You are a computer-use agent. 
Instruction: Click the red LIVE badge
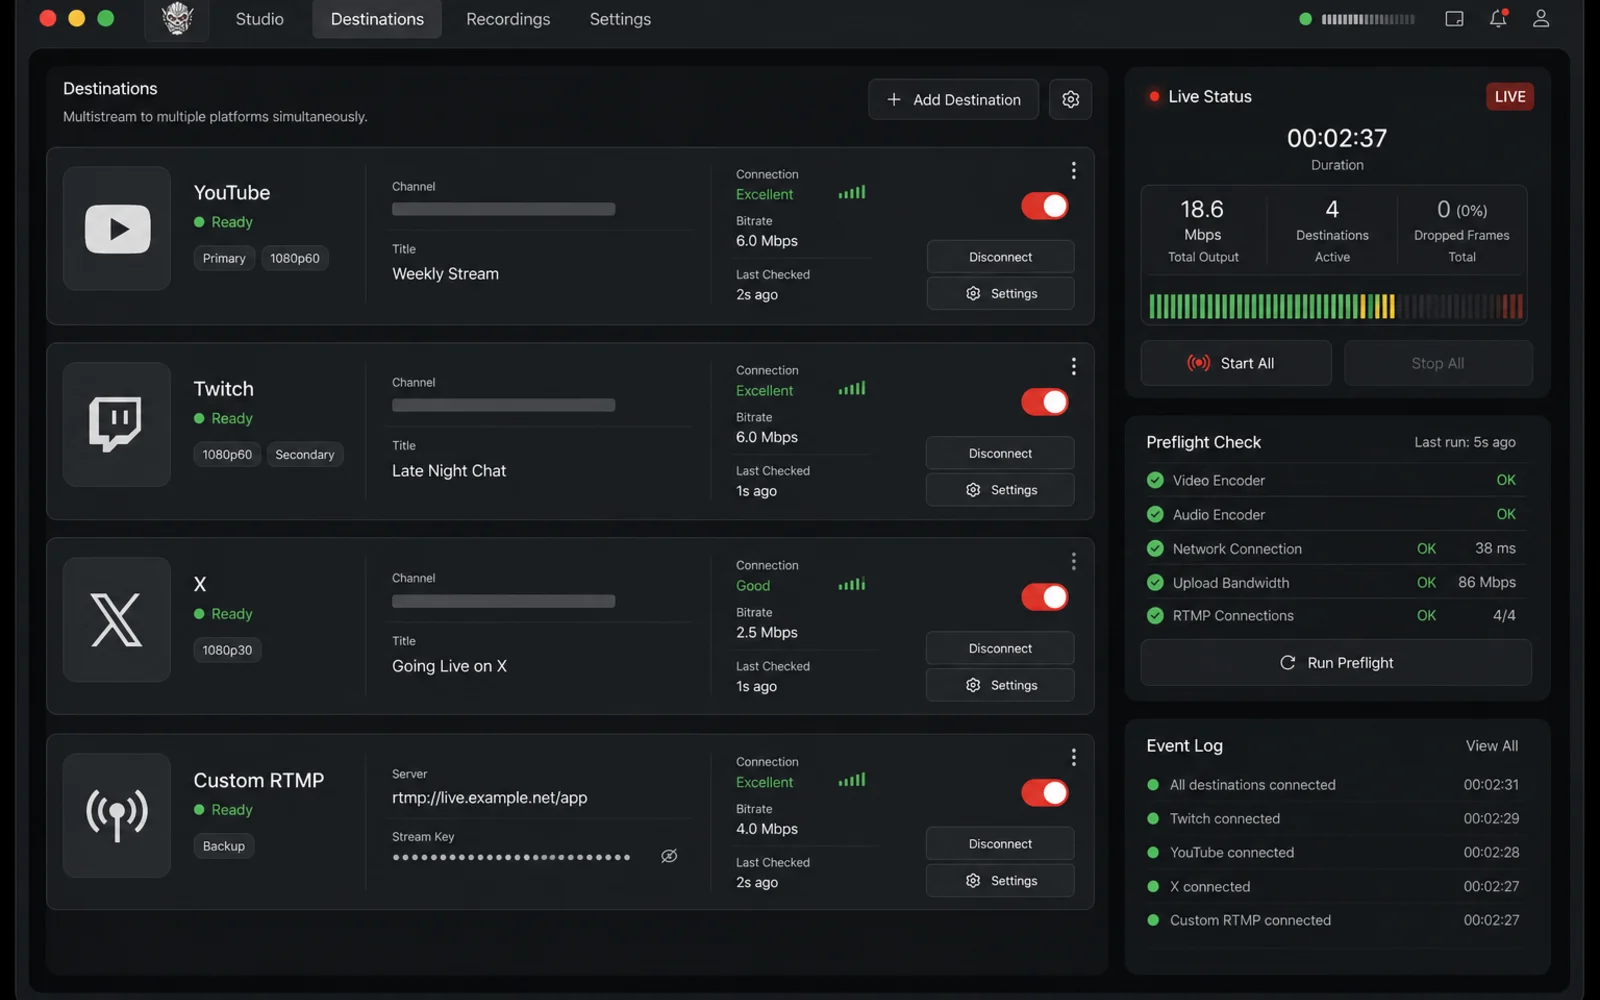pos(1509,97)
